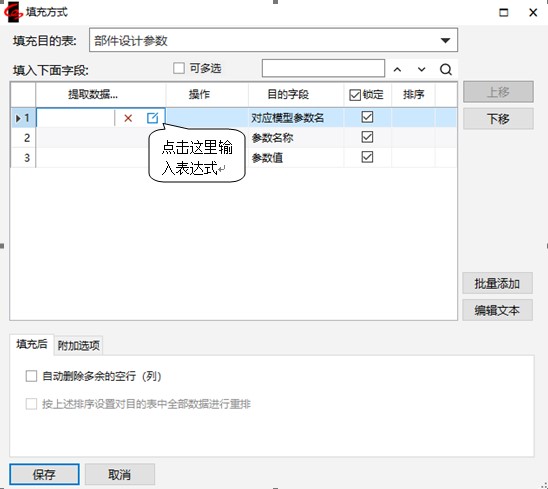Viewport: 548px width, 489px height.
Task: Click the red X clear icon in row 1
Action: pyautogui.click(x=128, y=118)
